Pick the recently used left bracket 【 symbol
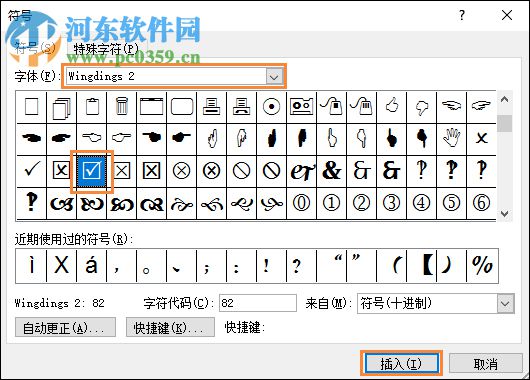This screenshot has height=380, width=530. point(421,266)
